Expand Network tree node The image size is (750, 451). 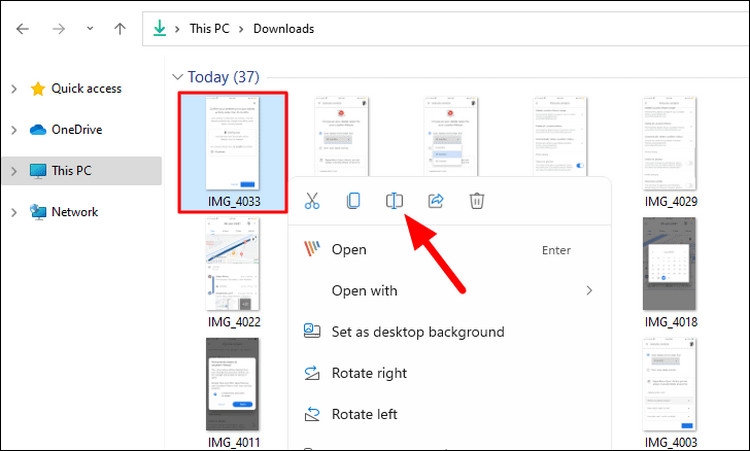(14, 212)
